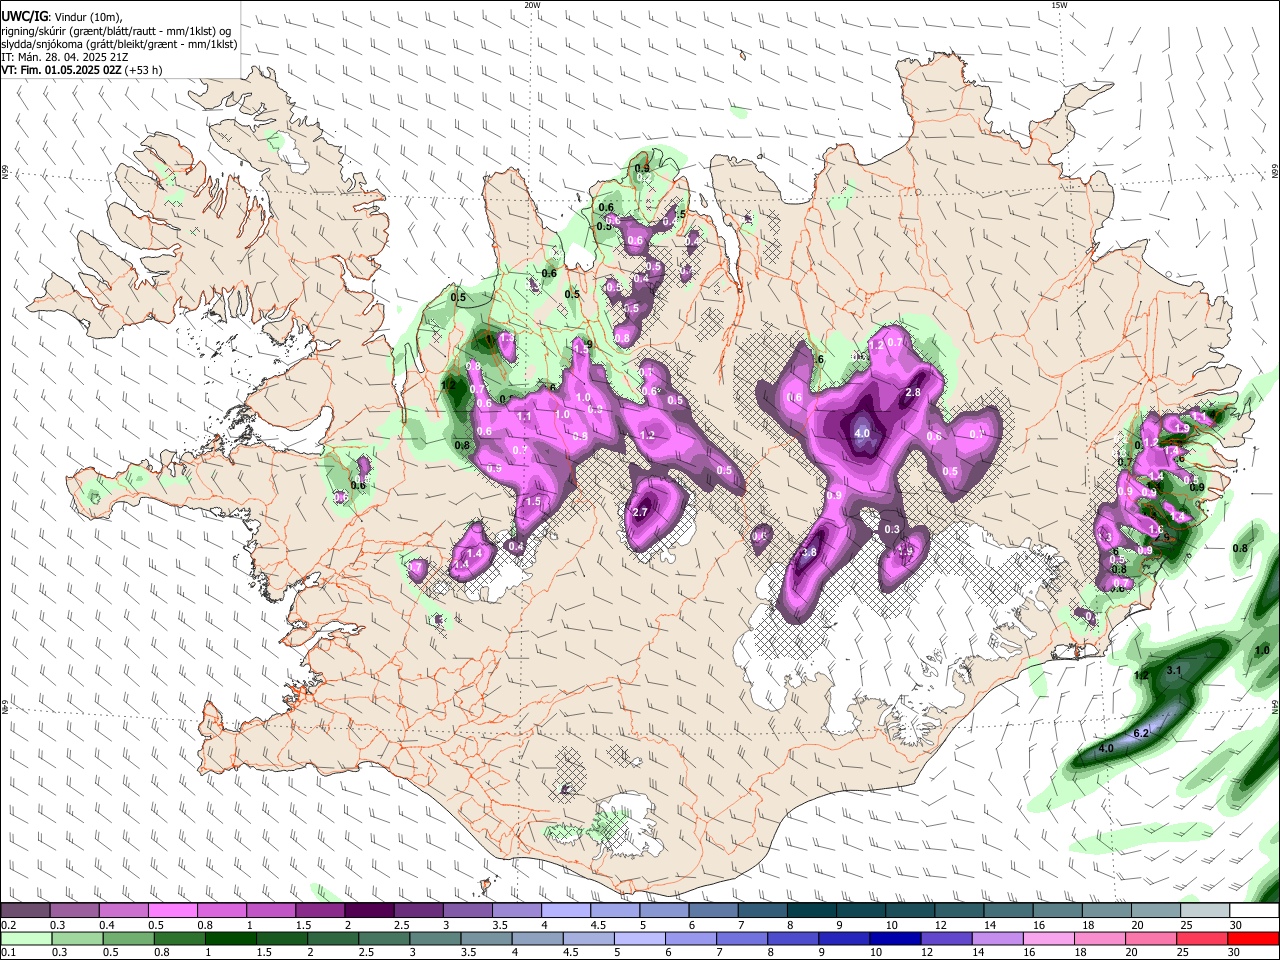Click the '4.0' value in the purple snow core

pyautogui.click(x=862, y=433)
